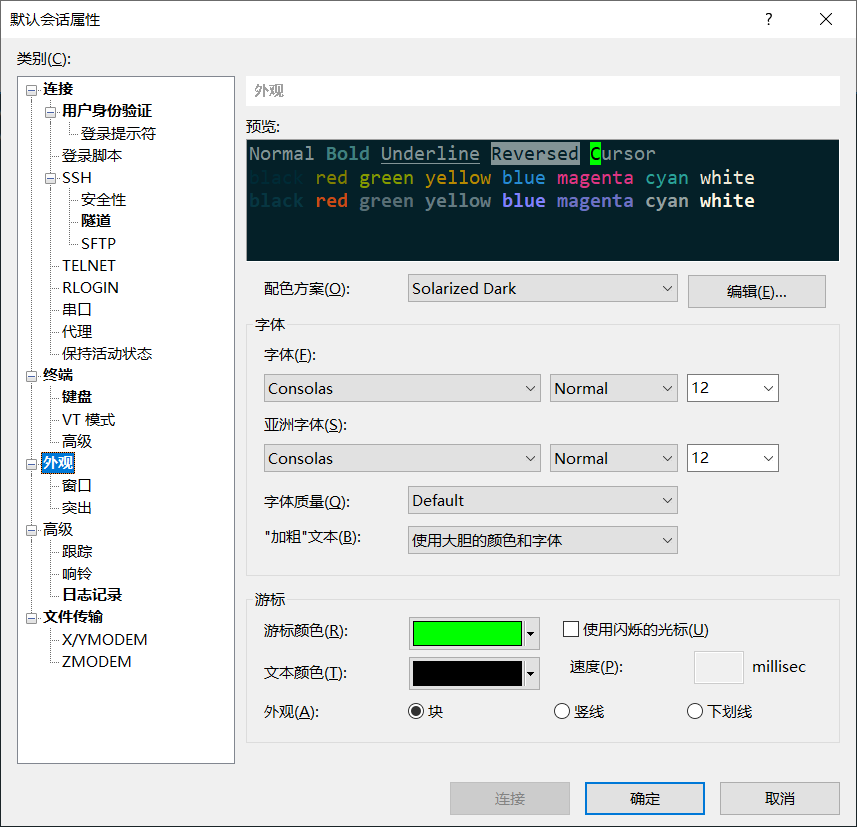
Task: Click the 编辑(E) button
Action: click(x=756, y=291)
